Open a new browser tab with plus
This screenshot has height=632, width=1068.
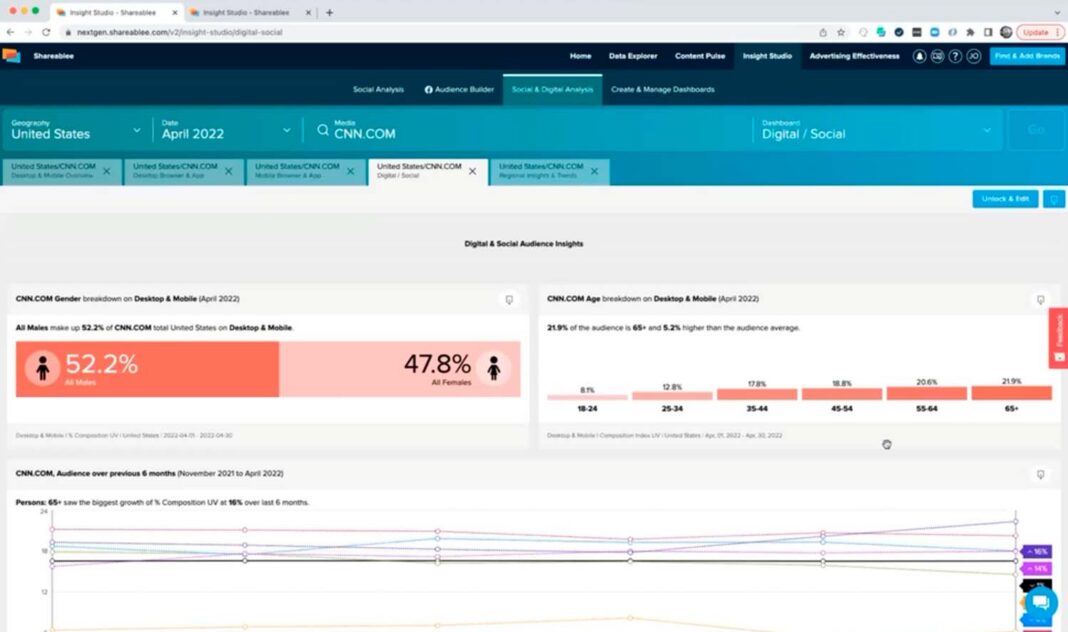click(x=330, y=12)
